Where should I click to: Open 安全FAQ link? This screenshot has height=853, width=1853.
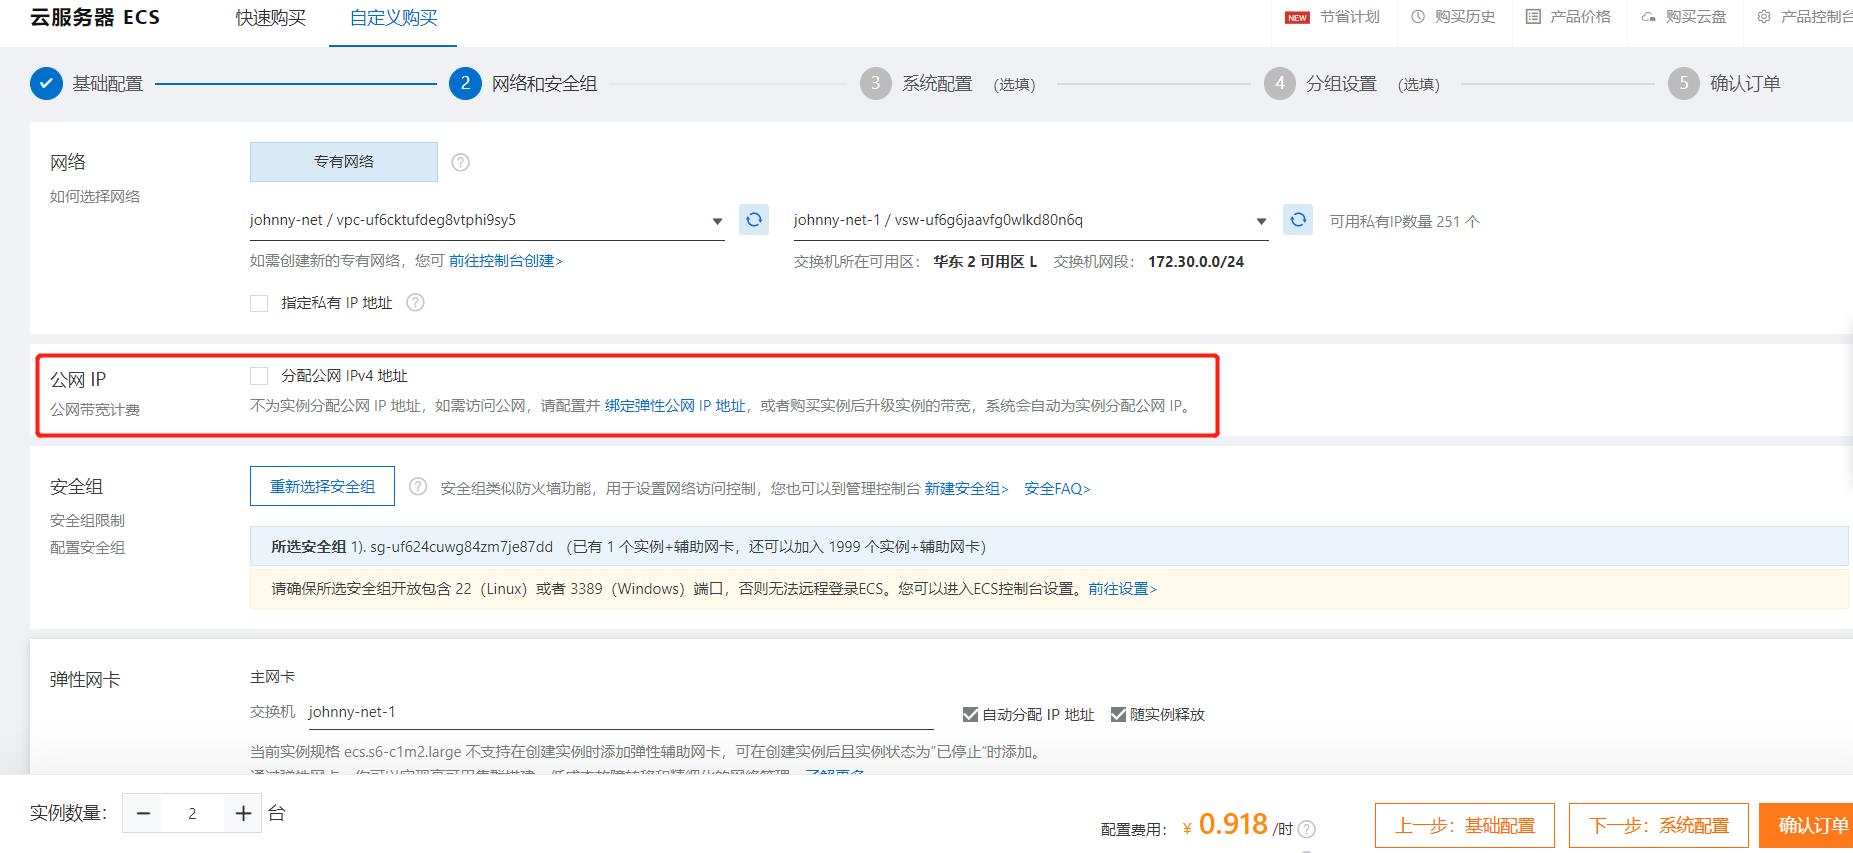(1057, 489)
